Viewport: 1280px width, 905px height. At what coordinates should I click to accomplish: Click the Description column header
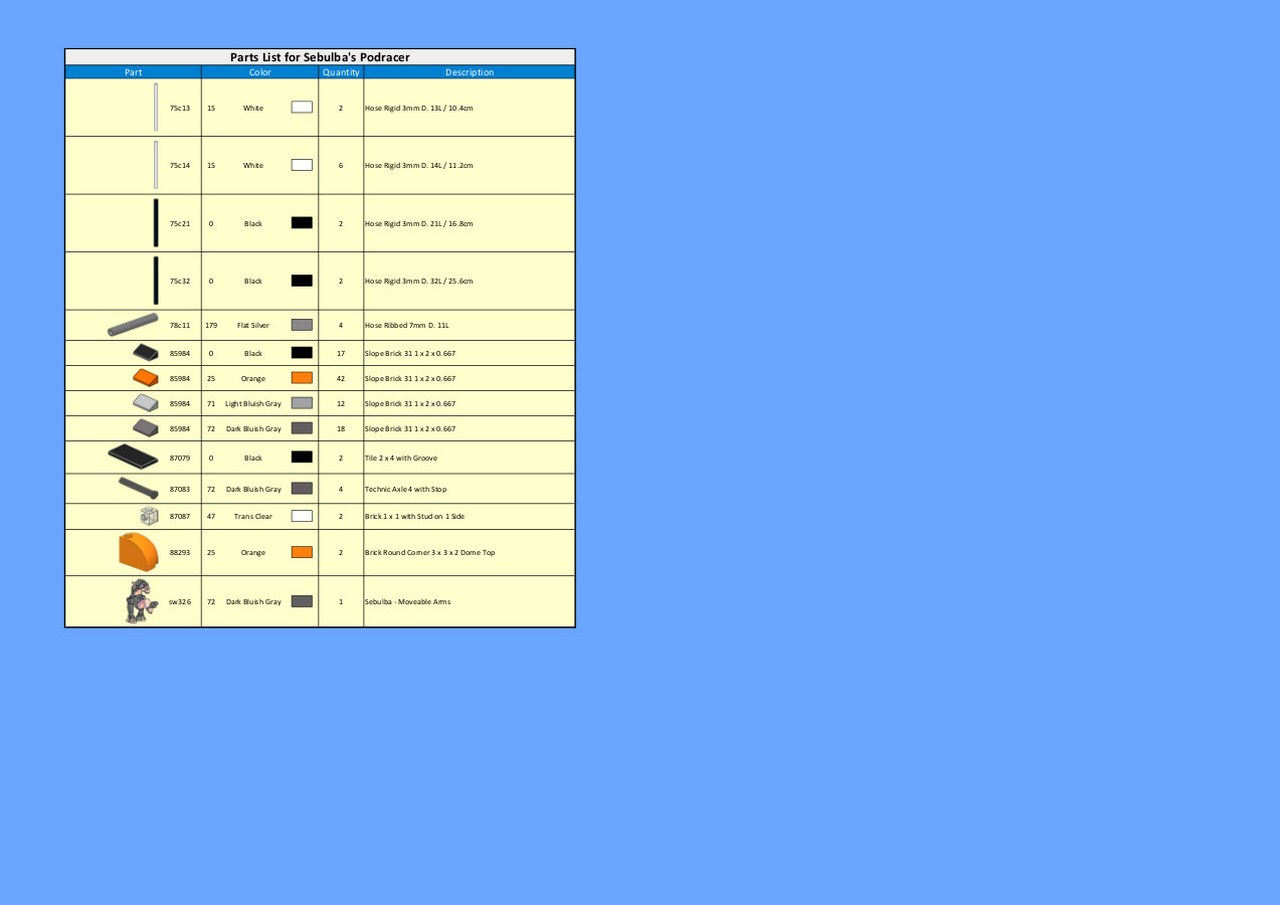tap(469, 72)
